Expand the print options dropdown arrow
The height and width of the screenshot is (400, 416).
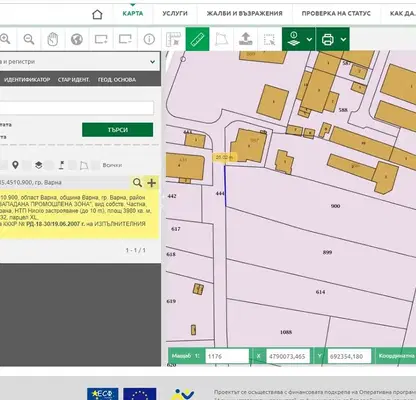pos(343,39)
